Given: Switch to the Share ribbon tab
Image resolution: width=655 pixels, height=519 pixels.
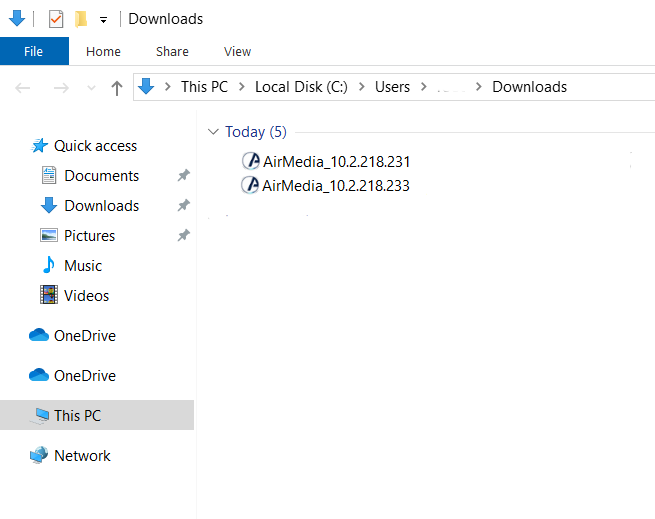Looking at the screenshot, I should 172,51.
